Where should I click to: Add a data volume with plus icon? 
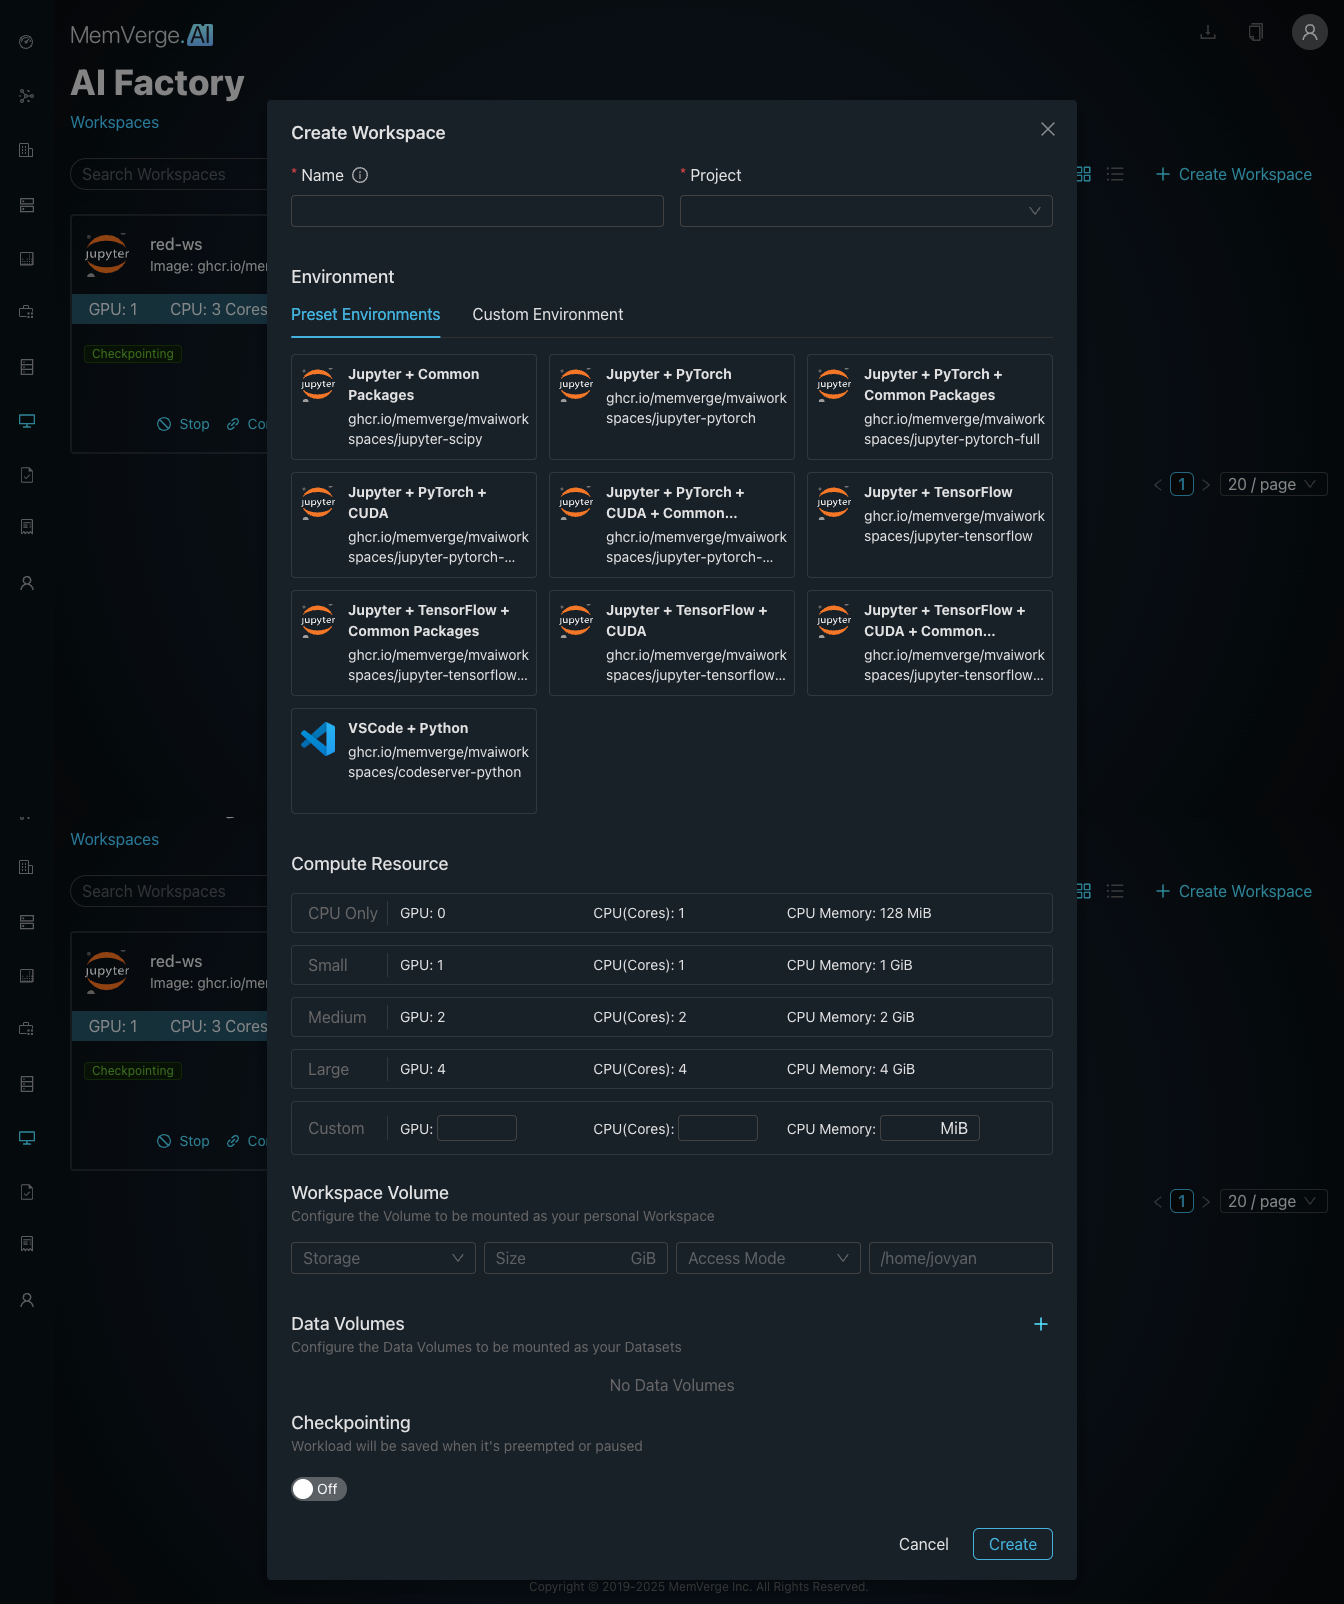click(x=1040, y=1324)
